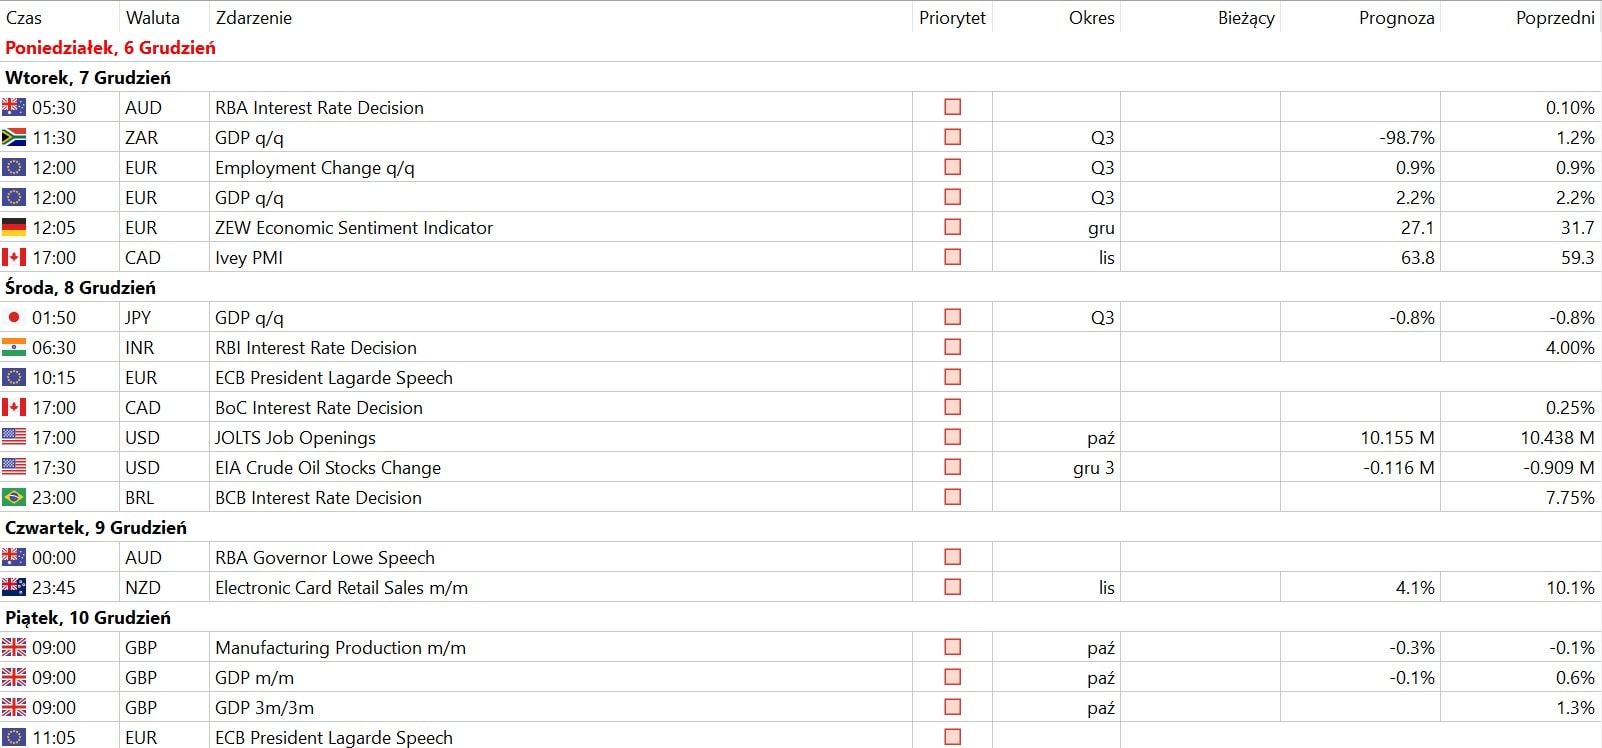Sort by the Priorytet column header
The height and width of the screenshot is (748, 1602).
pyautogui.click(x=952, y=18)
